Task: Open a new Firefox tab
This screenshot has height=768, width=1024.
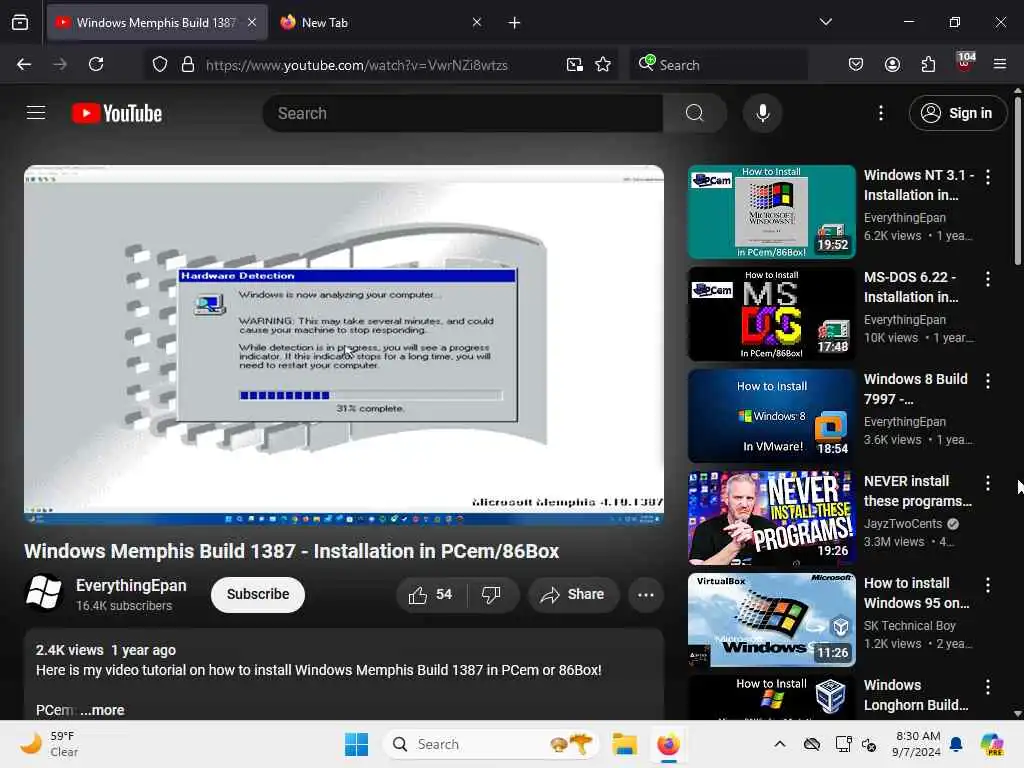Action: (514, 23)
